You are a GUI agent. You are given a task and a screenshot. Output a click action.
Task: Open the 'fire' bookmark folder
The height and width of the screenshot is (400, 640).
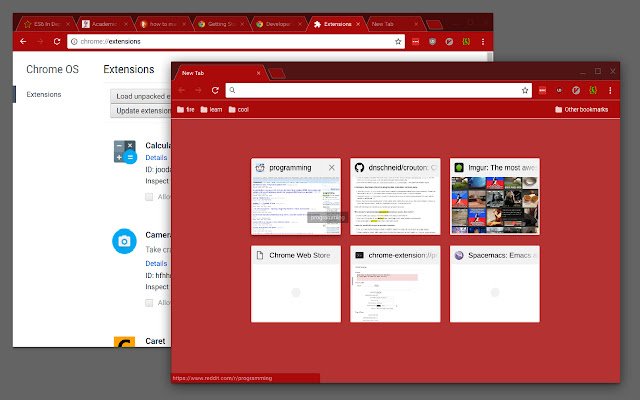(x=186, y=109)
